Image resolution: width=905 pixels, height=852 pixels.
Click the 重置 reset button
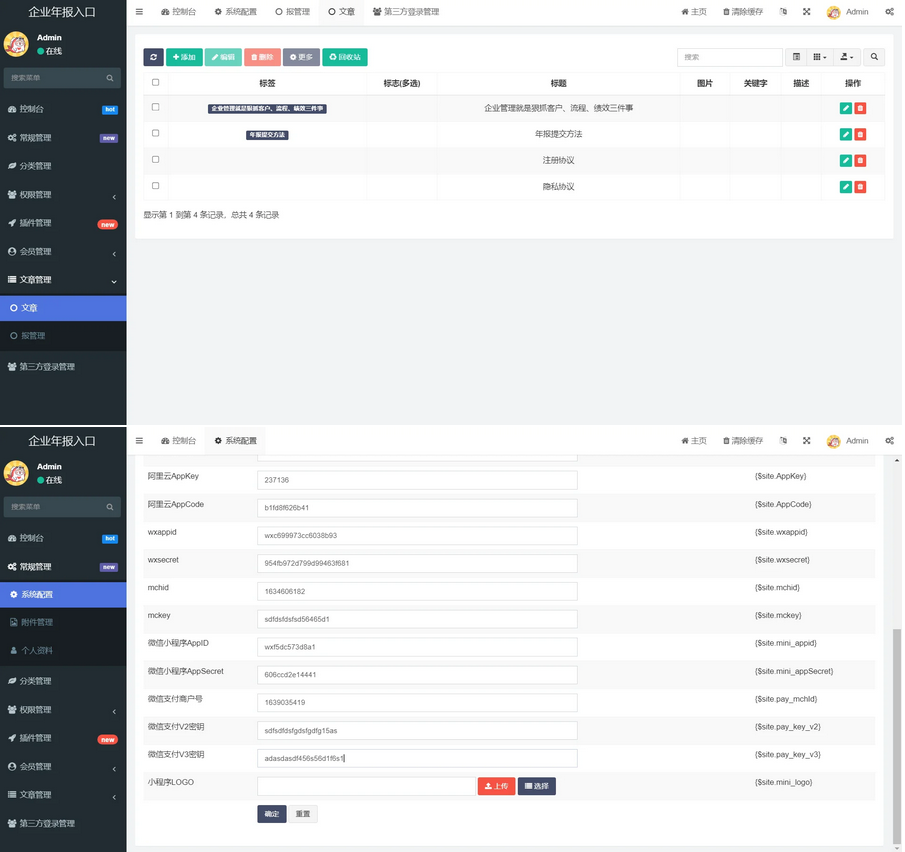point(302,814)
